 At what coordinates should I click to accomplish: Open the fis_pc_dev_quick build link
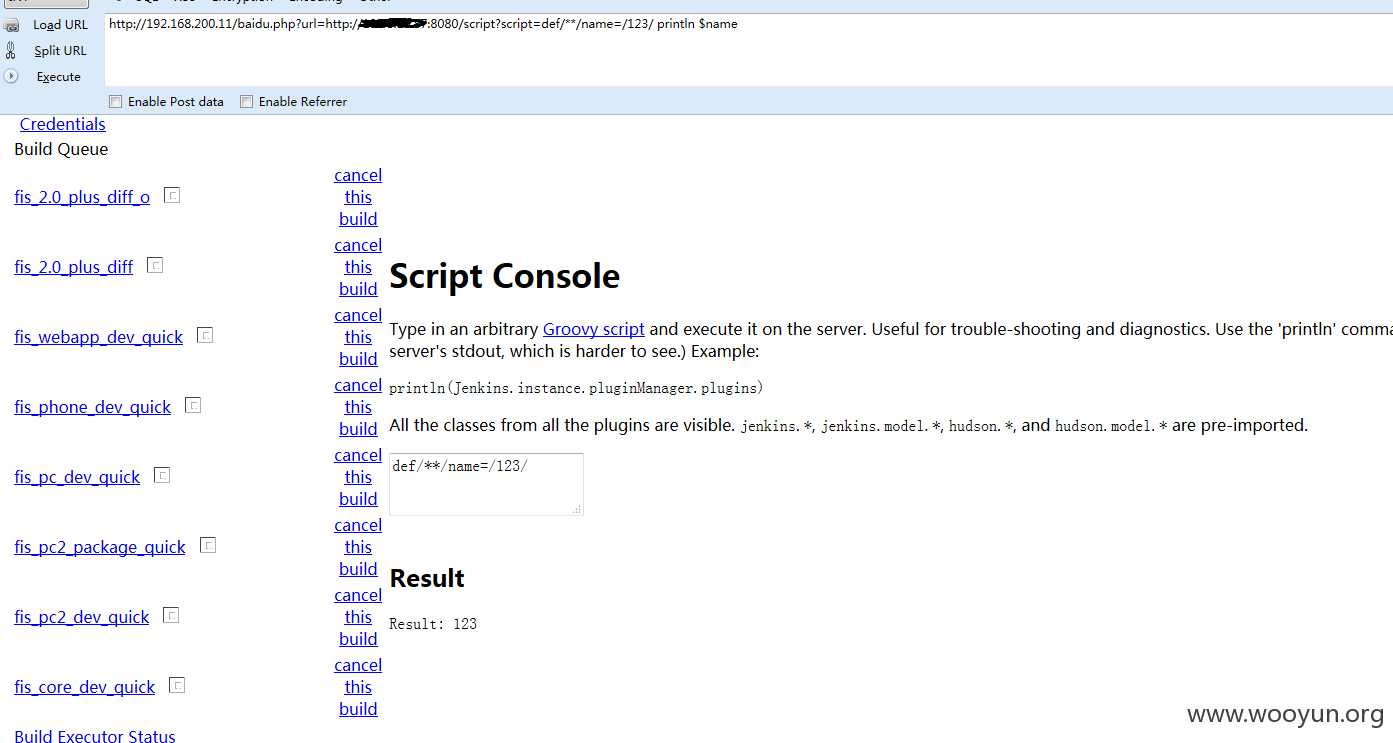(77, 477)
